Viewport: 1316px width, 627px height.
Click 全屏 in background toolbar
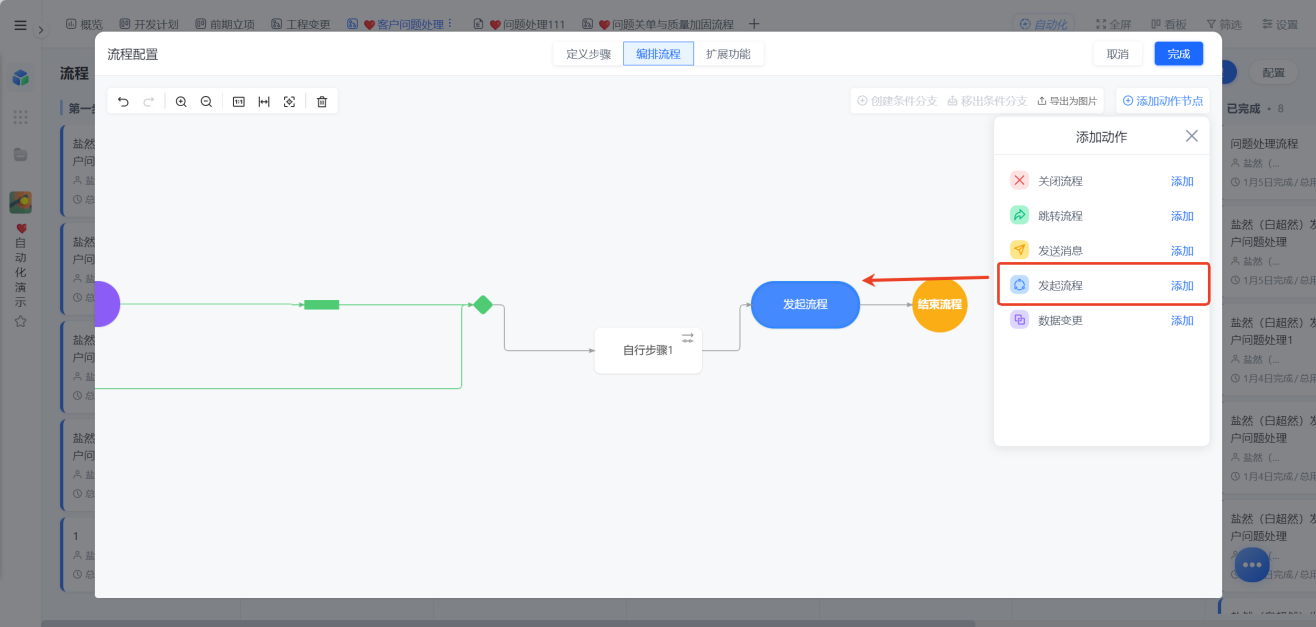(1113, 24)
